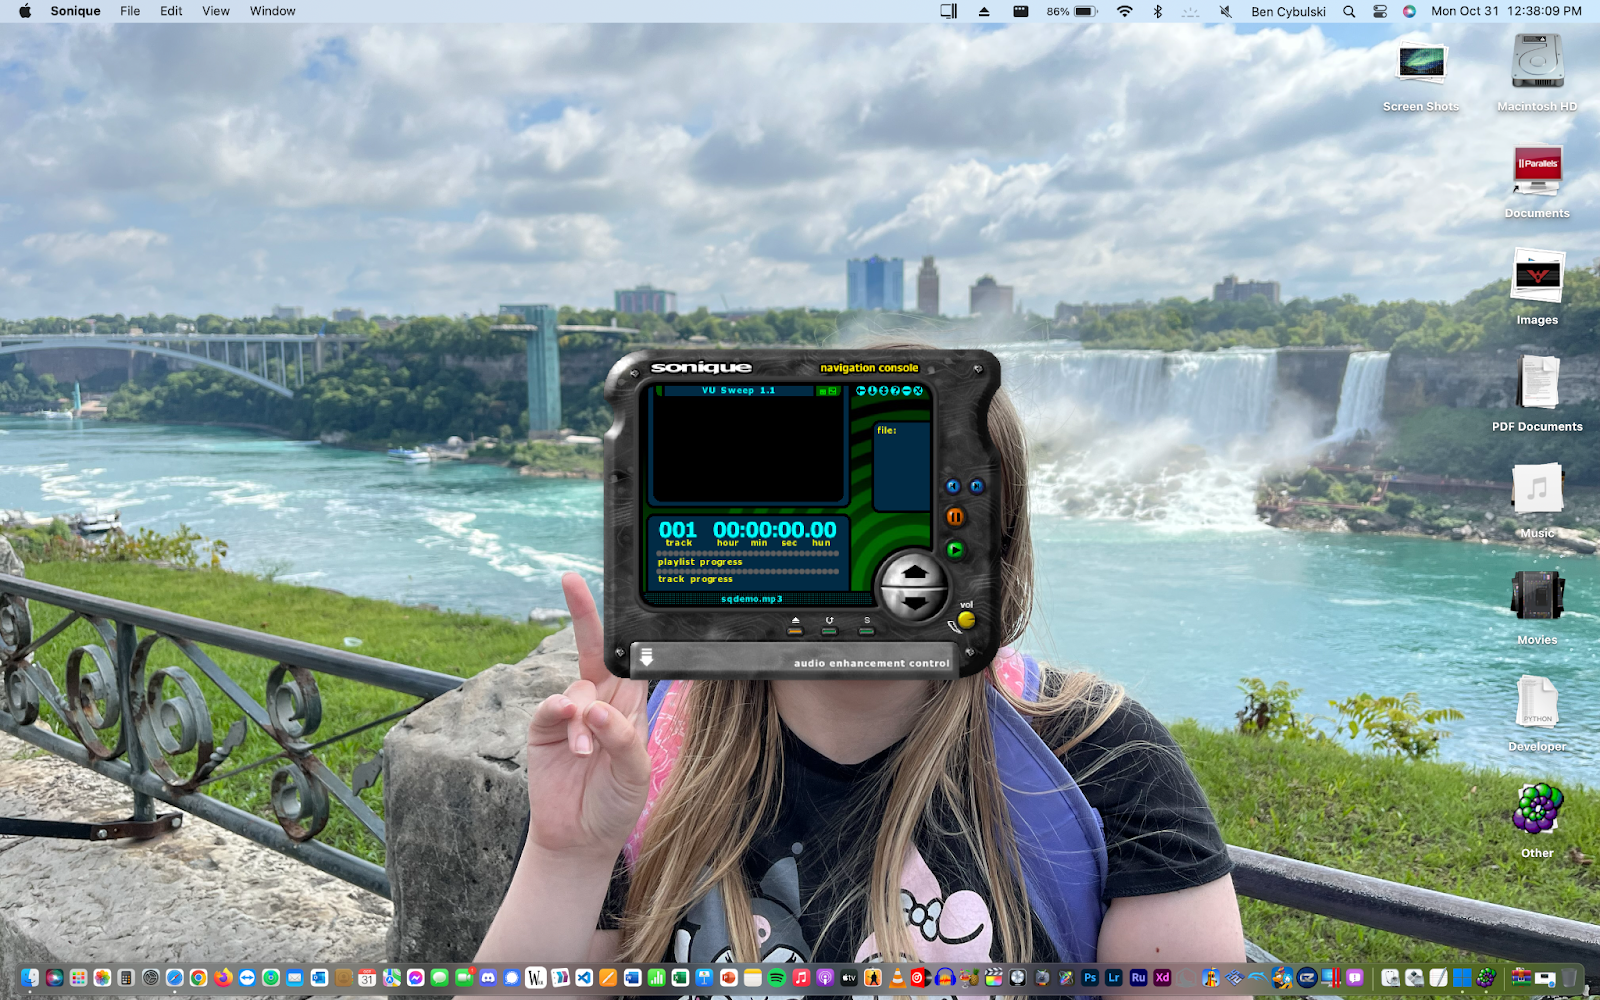Select the Macintosh HD drive icon
The height and width of the screenshot is (1000, 1600).
point(1537,72)
